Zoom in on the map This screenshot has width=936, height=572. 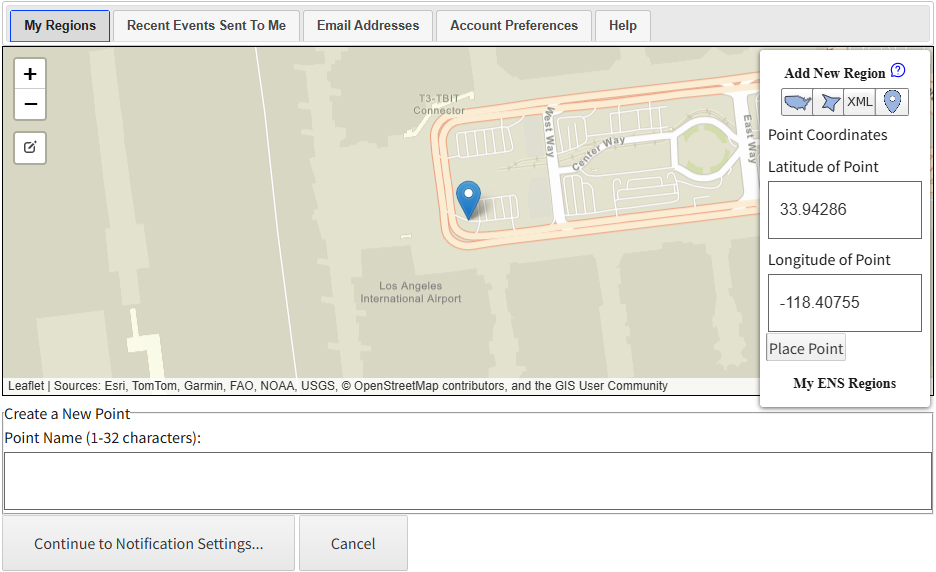pos(30,74)
